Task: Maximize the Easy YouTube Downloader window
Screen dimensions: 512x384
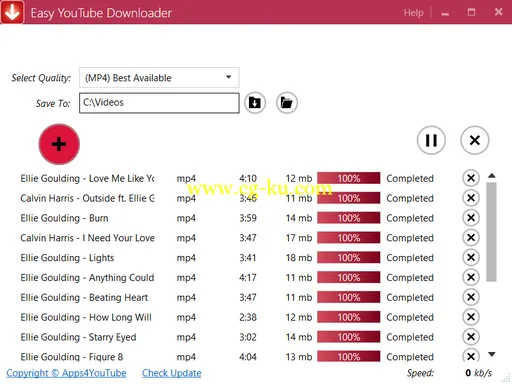Action: pyautogui.click(x=471, y=12)
